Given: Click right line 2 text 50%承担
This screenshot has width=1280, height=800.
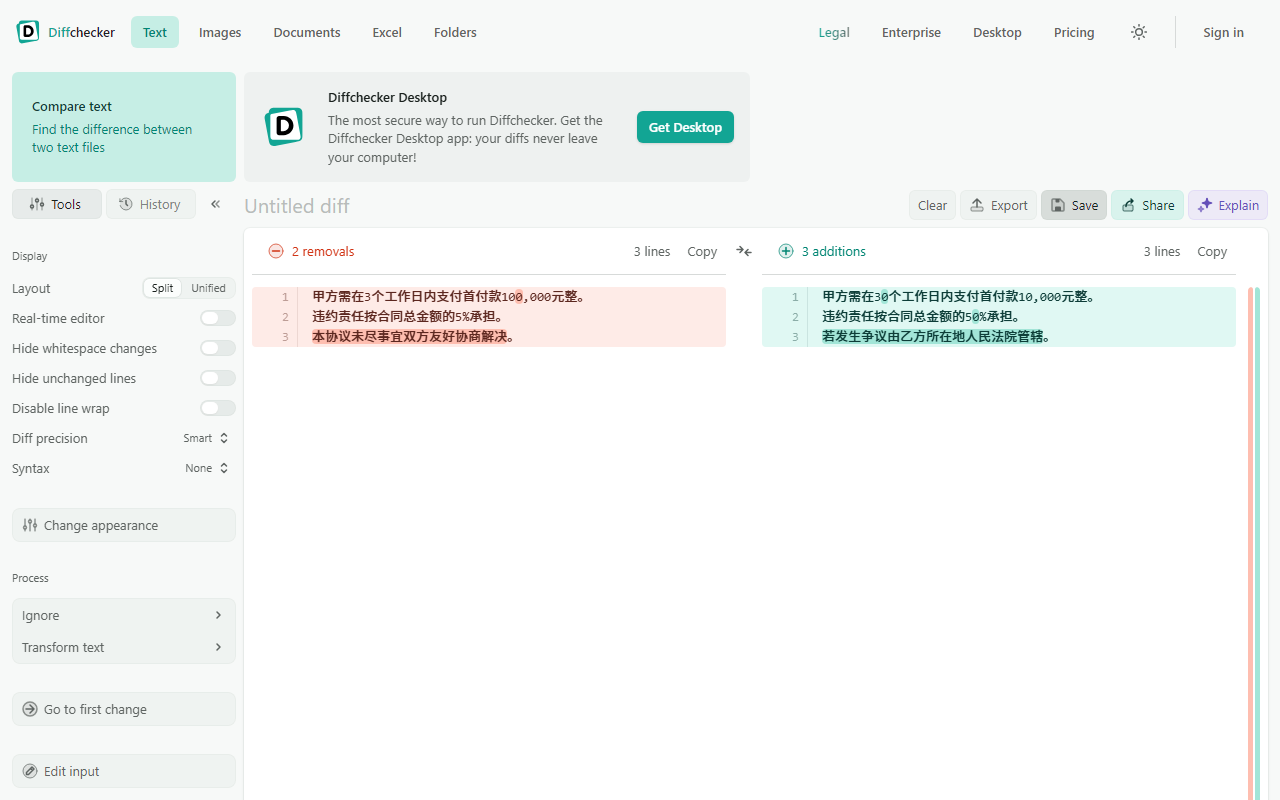Looking at the screenshot, I should [989, 316].
